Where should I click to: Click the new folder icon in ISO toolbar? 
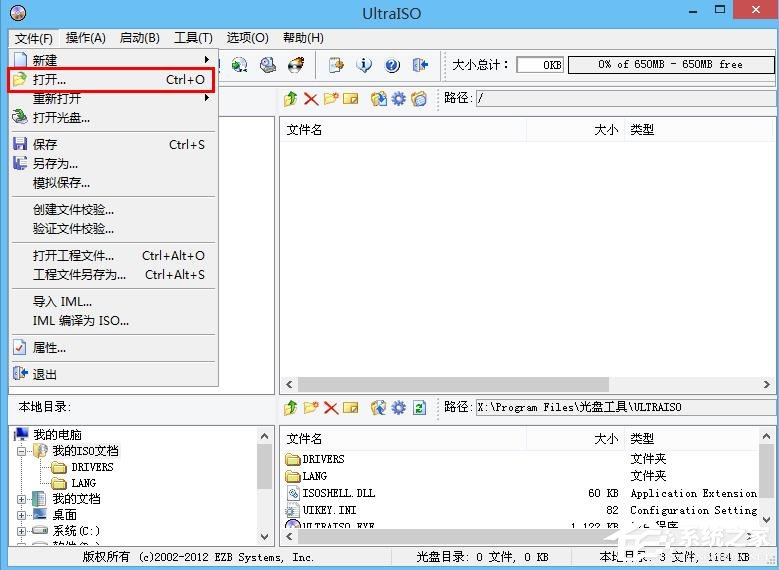click(331, 98)
